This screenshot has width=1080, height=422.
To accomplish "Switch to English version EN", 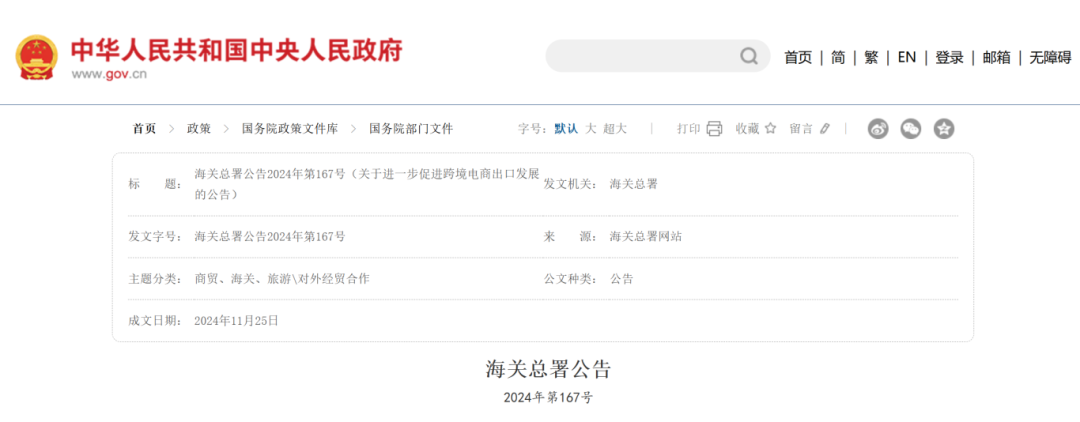I will click(x=906, y=58).
